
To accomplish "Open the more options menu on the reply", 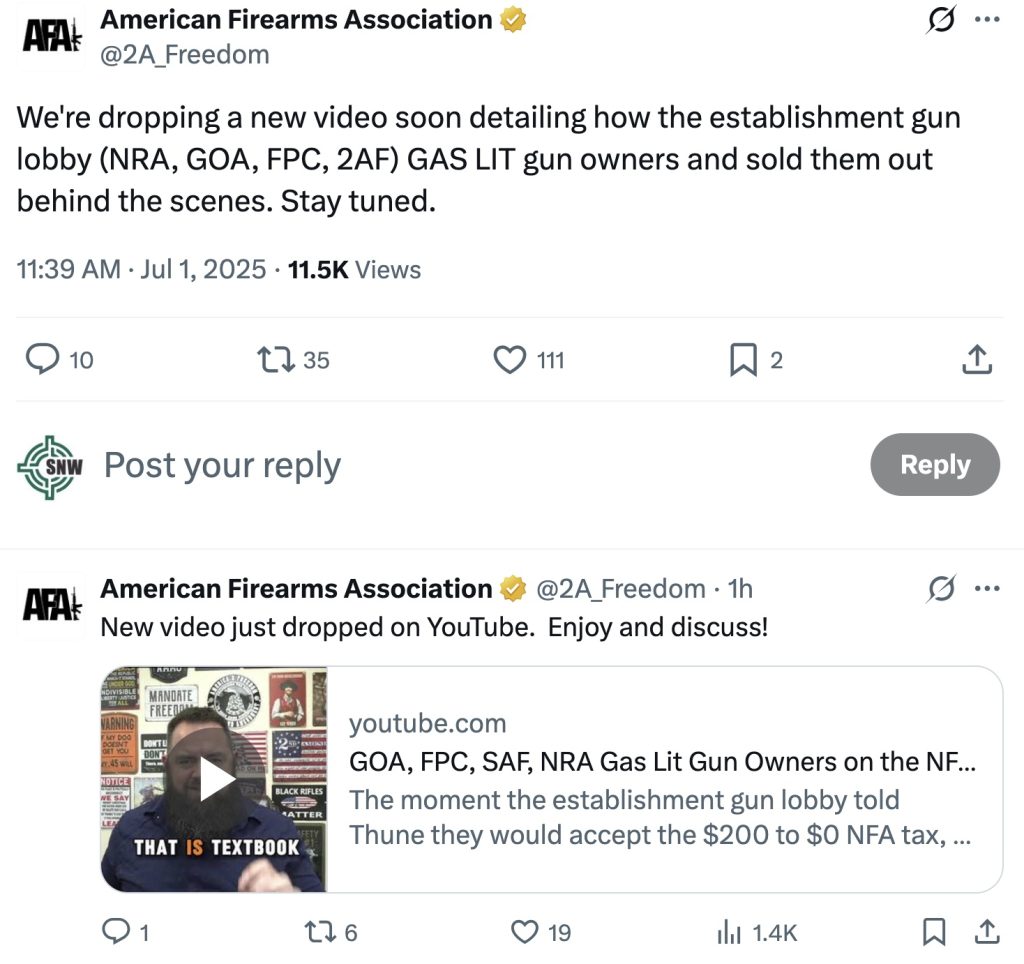I will tap(989, 589).
